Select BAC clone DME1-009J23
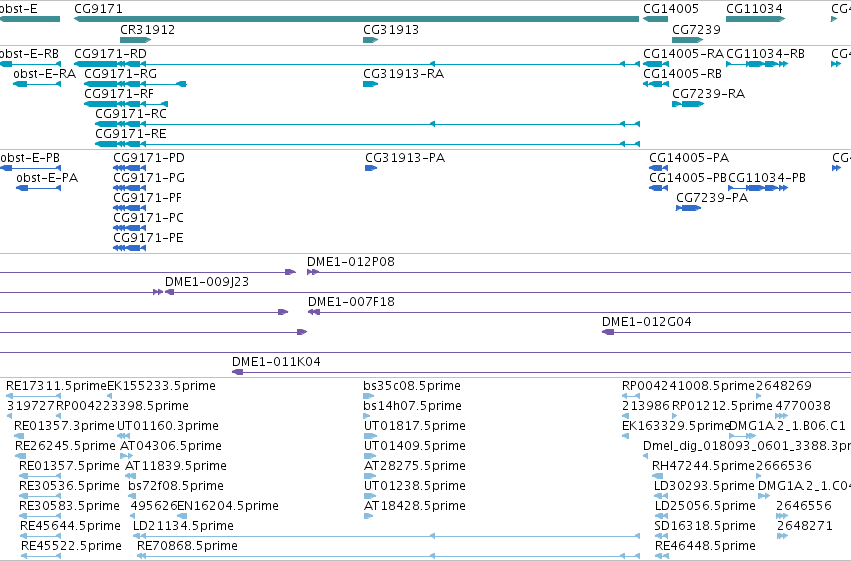The height and width of the screenshot is (561, 851). pyautogui.click(x=508, y=292)
